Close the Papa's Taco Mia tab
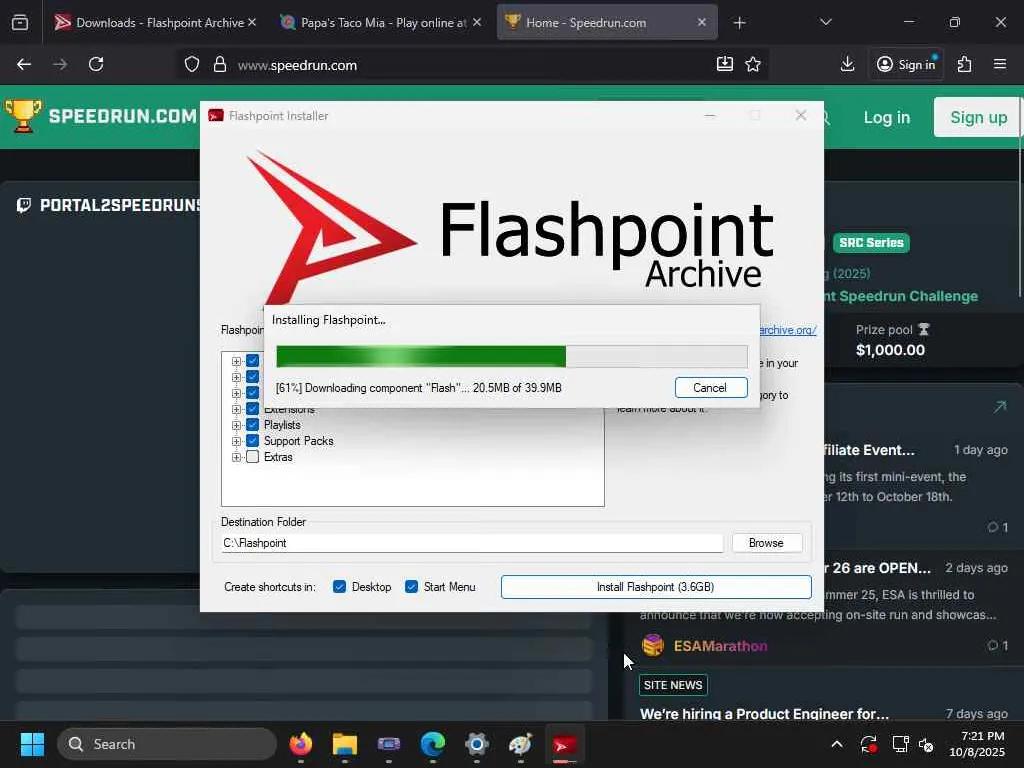 (x=477, y=22)
